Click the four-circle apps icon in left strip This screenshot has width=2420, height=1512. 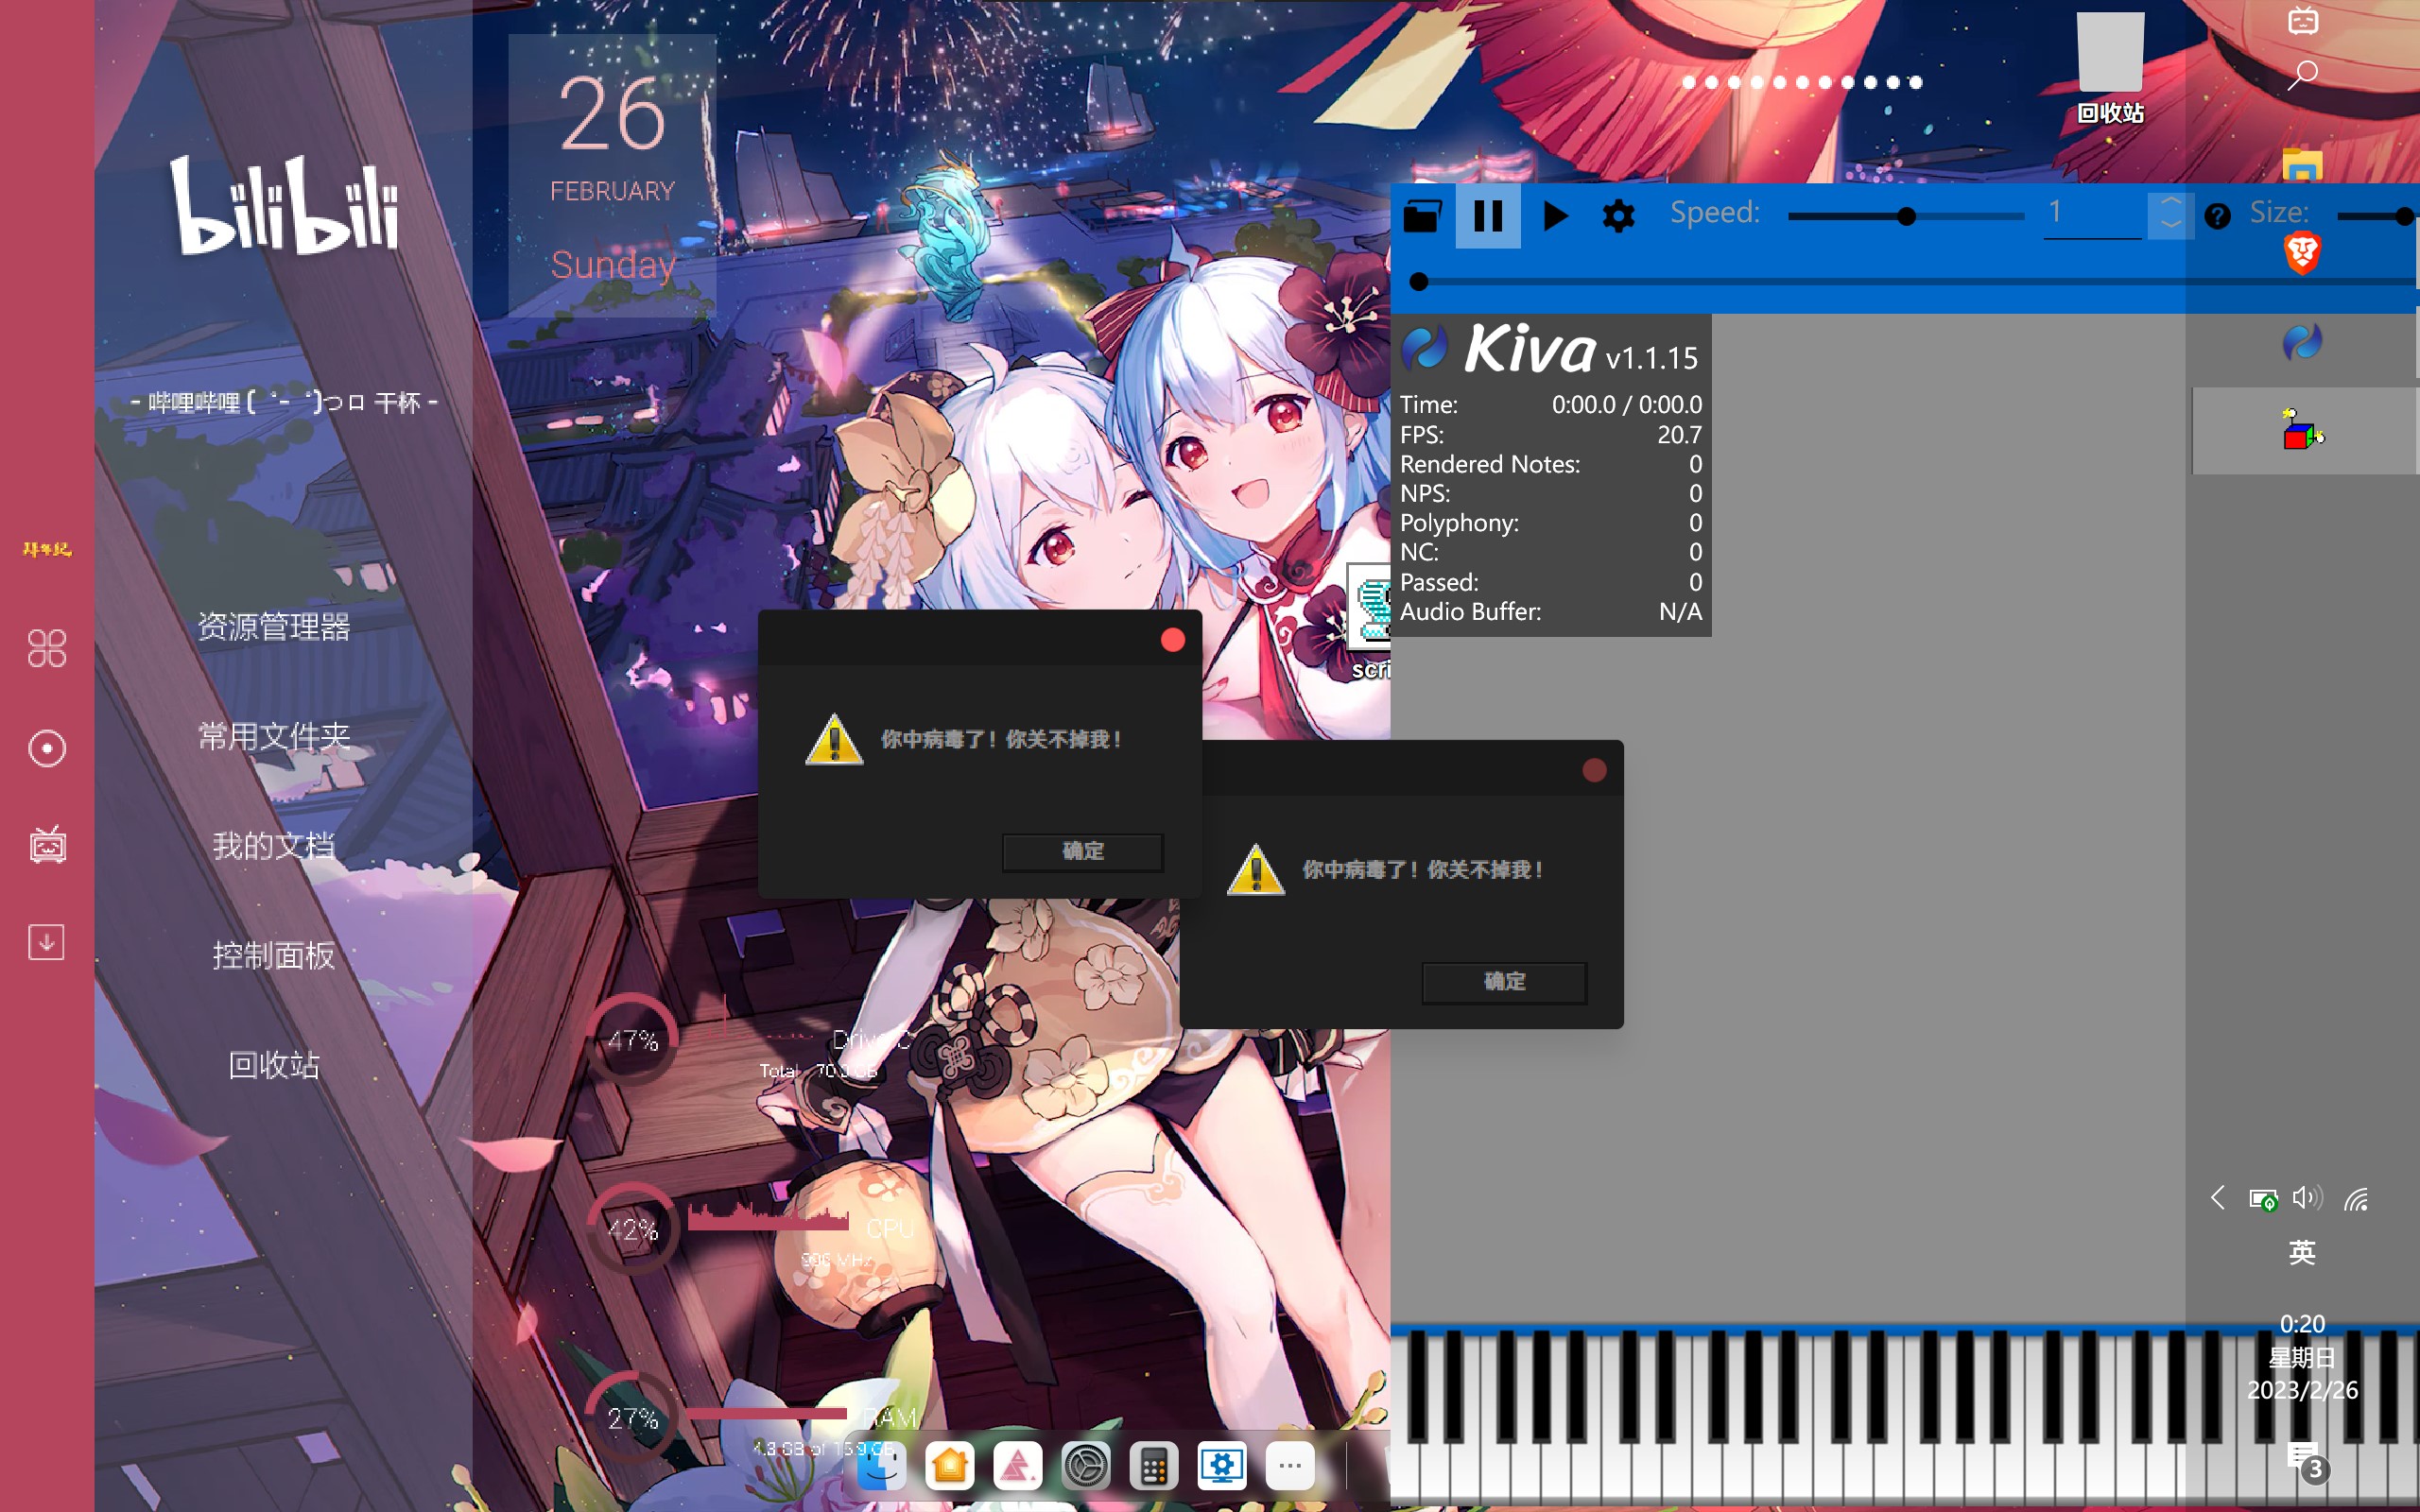(x=47, y=648)
